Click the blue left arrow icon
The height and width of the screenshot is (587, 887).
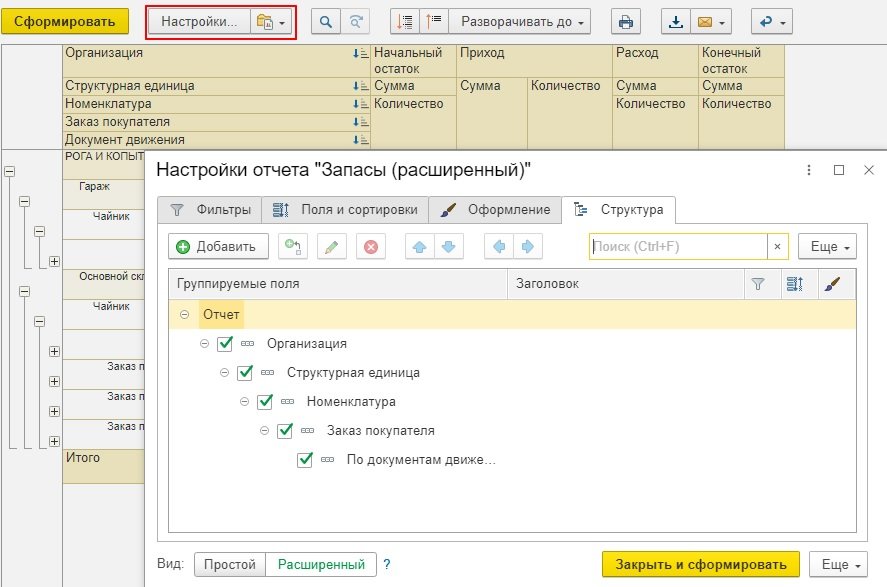pos(499,247)
